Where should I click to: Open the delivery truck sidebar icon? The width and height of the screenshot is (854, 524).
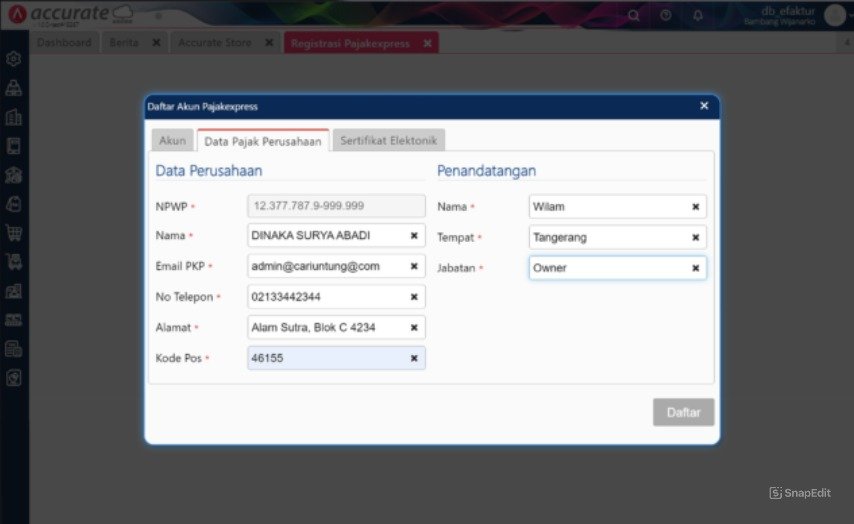click(x=14, y=261)
